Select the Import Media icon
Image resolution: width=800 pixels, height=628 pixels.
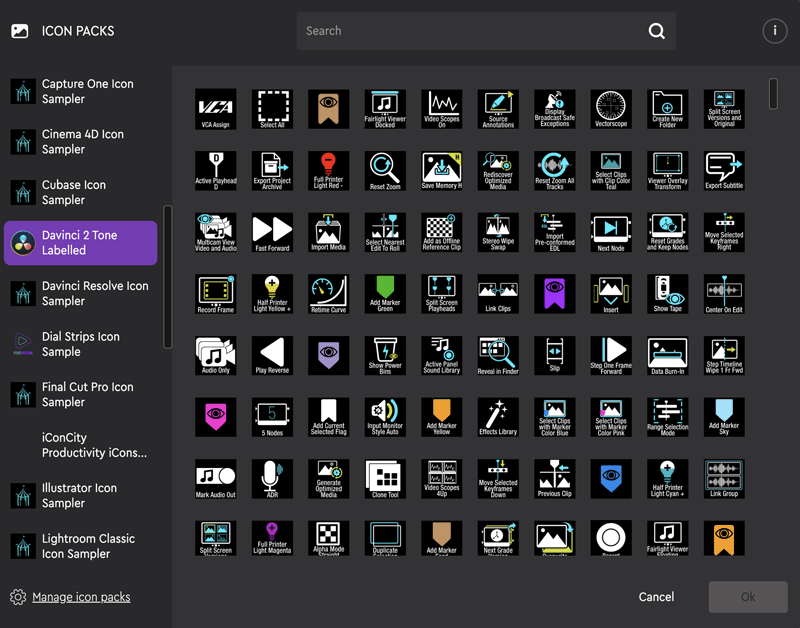329,233
